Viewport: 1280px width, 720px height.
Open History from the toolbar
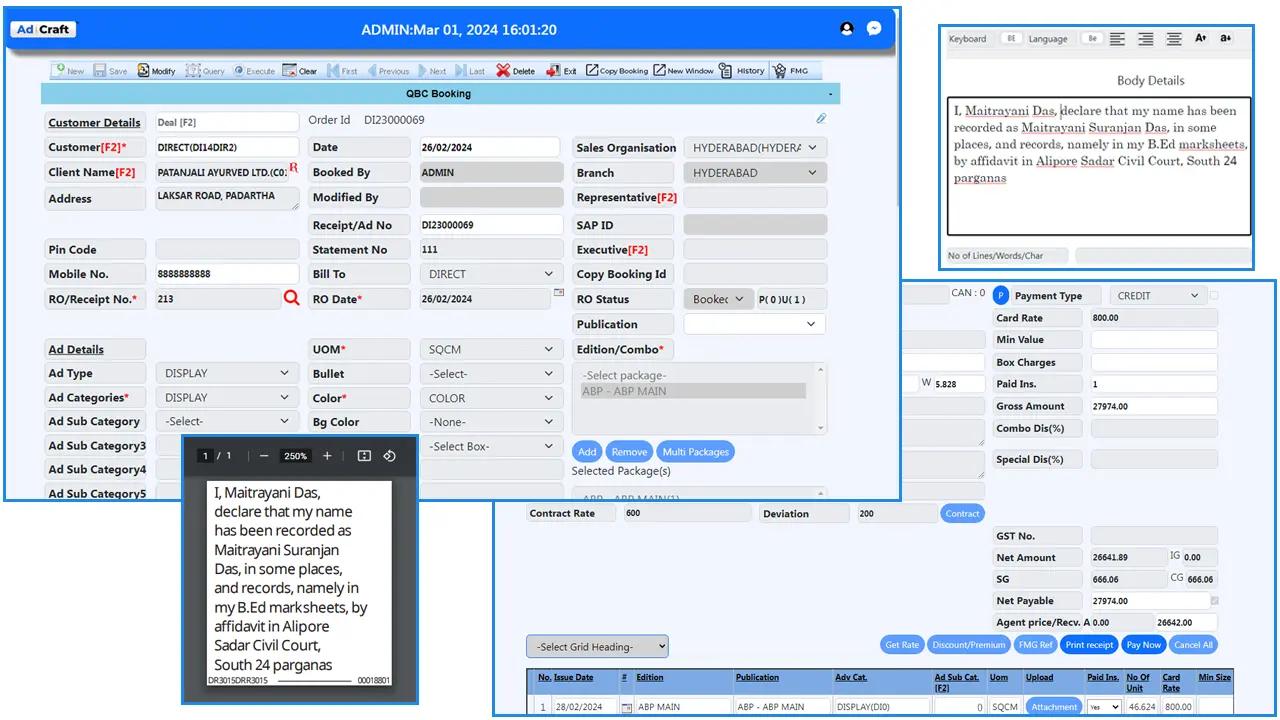point(741,71)
